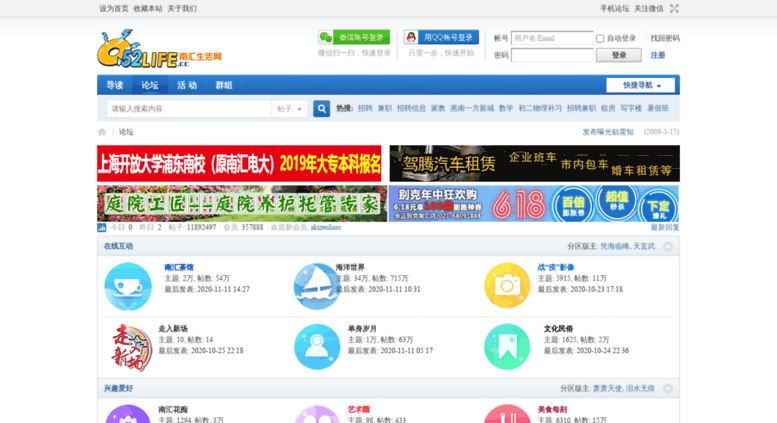Click the 找回密码 link
The width and height of the screenshot is (777, 423).
[x=665, y=38]
